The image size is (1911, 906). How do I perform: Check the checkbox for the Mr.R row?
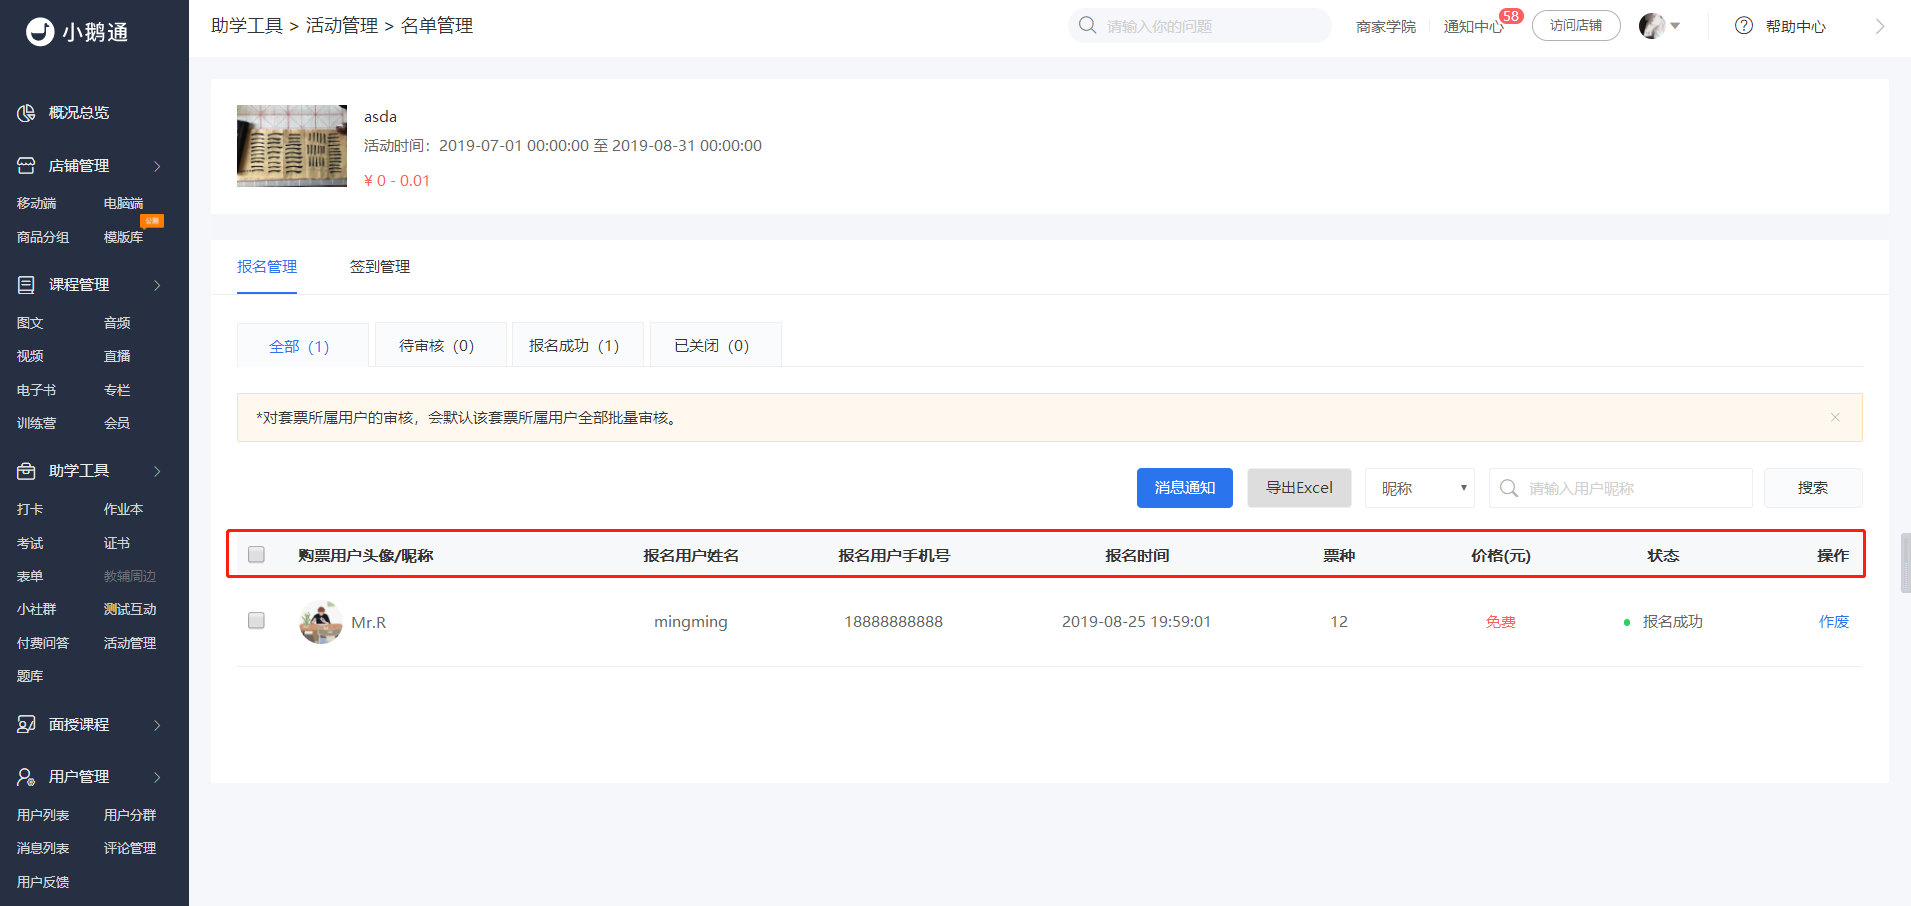point(256,620)
